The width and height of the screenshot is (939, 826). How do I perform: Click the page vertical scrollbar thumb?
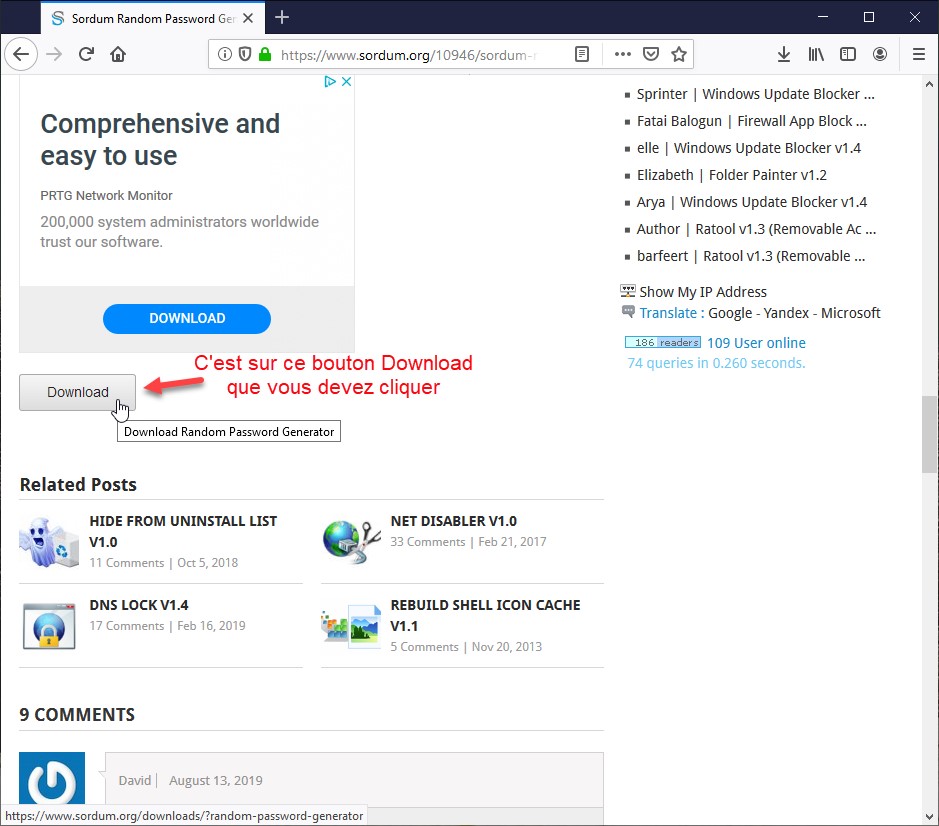tap(929, 434)
